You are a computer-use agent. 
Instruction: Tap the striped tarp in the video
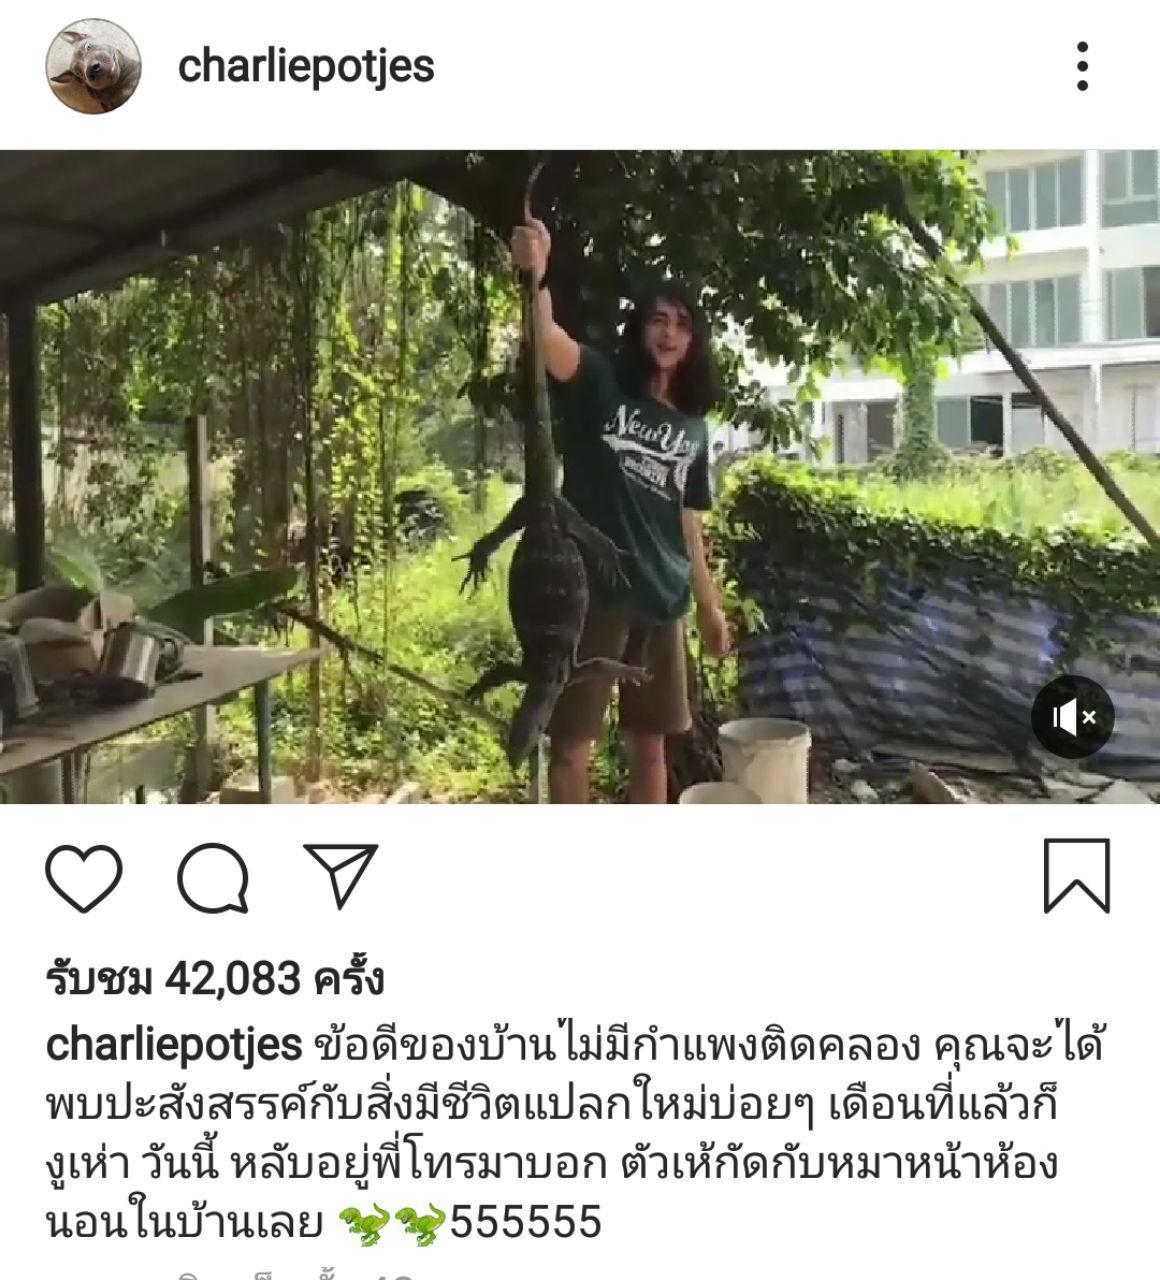[x=950, y=660]
